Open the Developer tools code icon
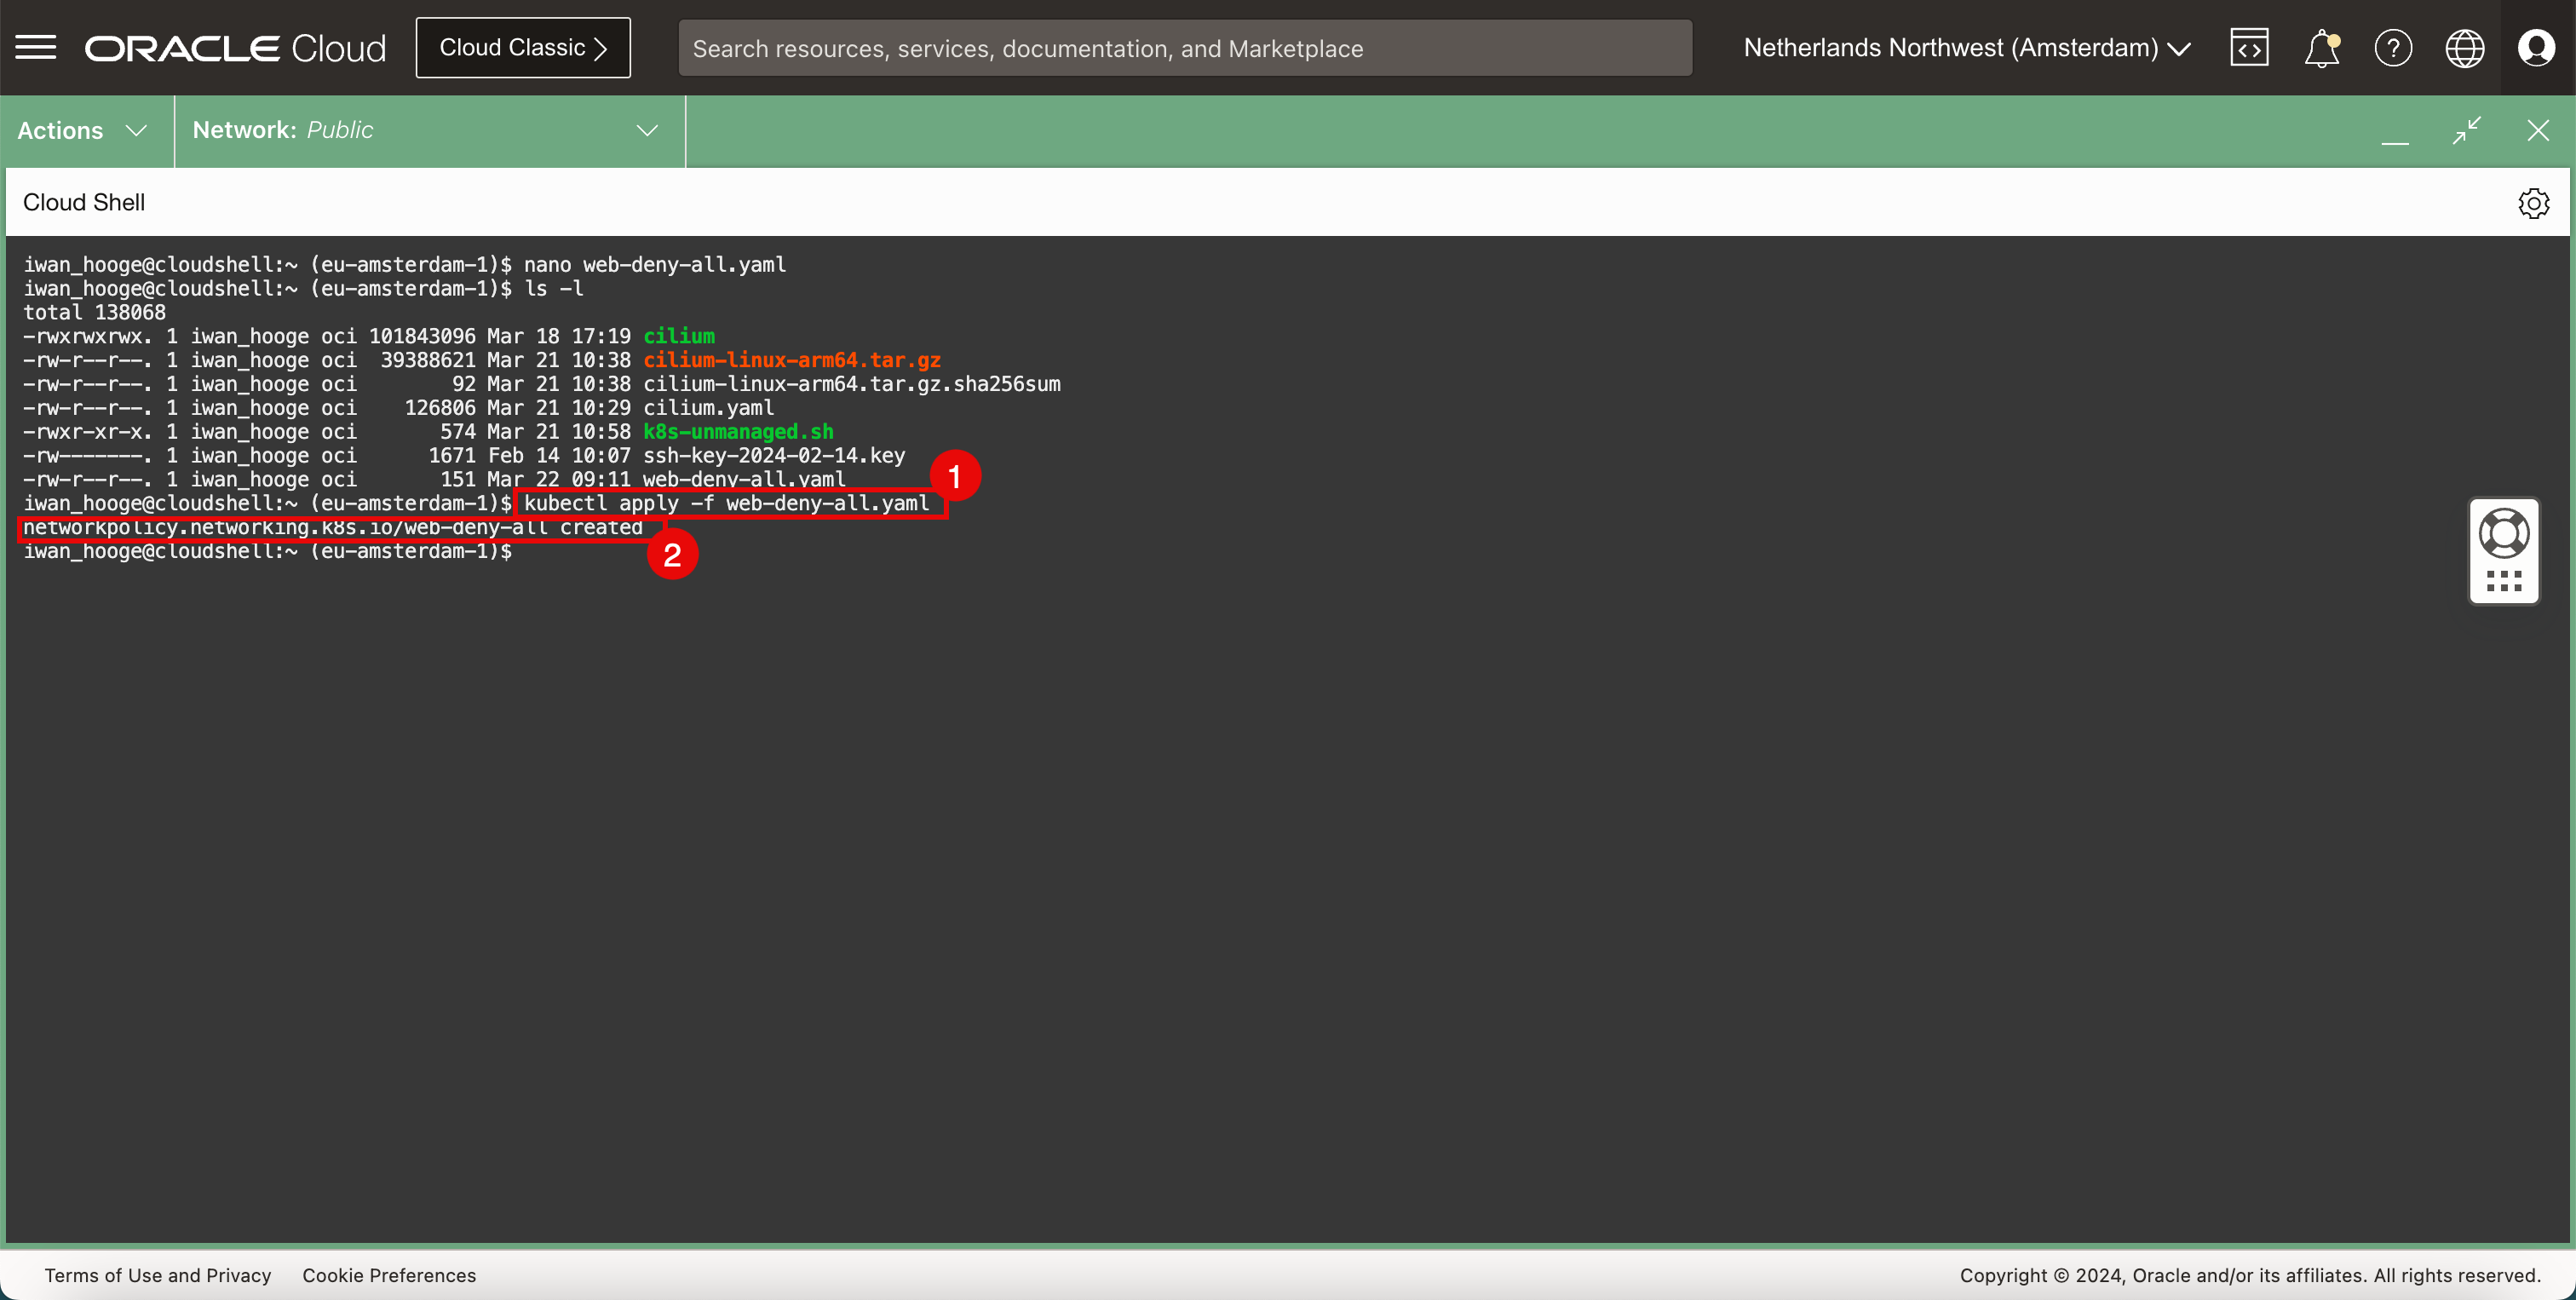 click(2249, 47)
